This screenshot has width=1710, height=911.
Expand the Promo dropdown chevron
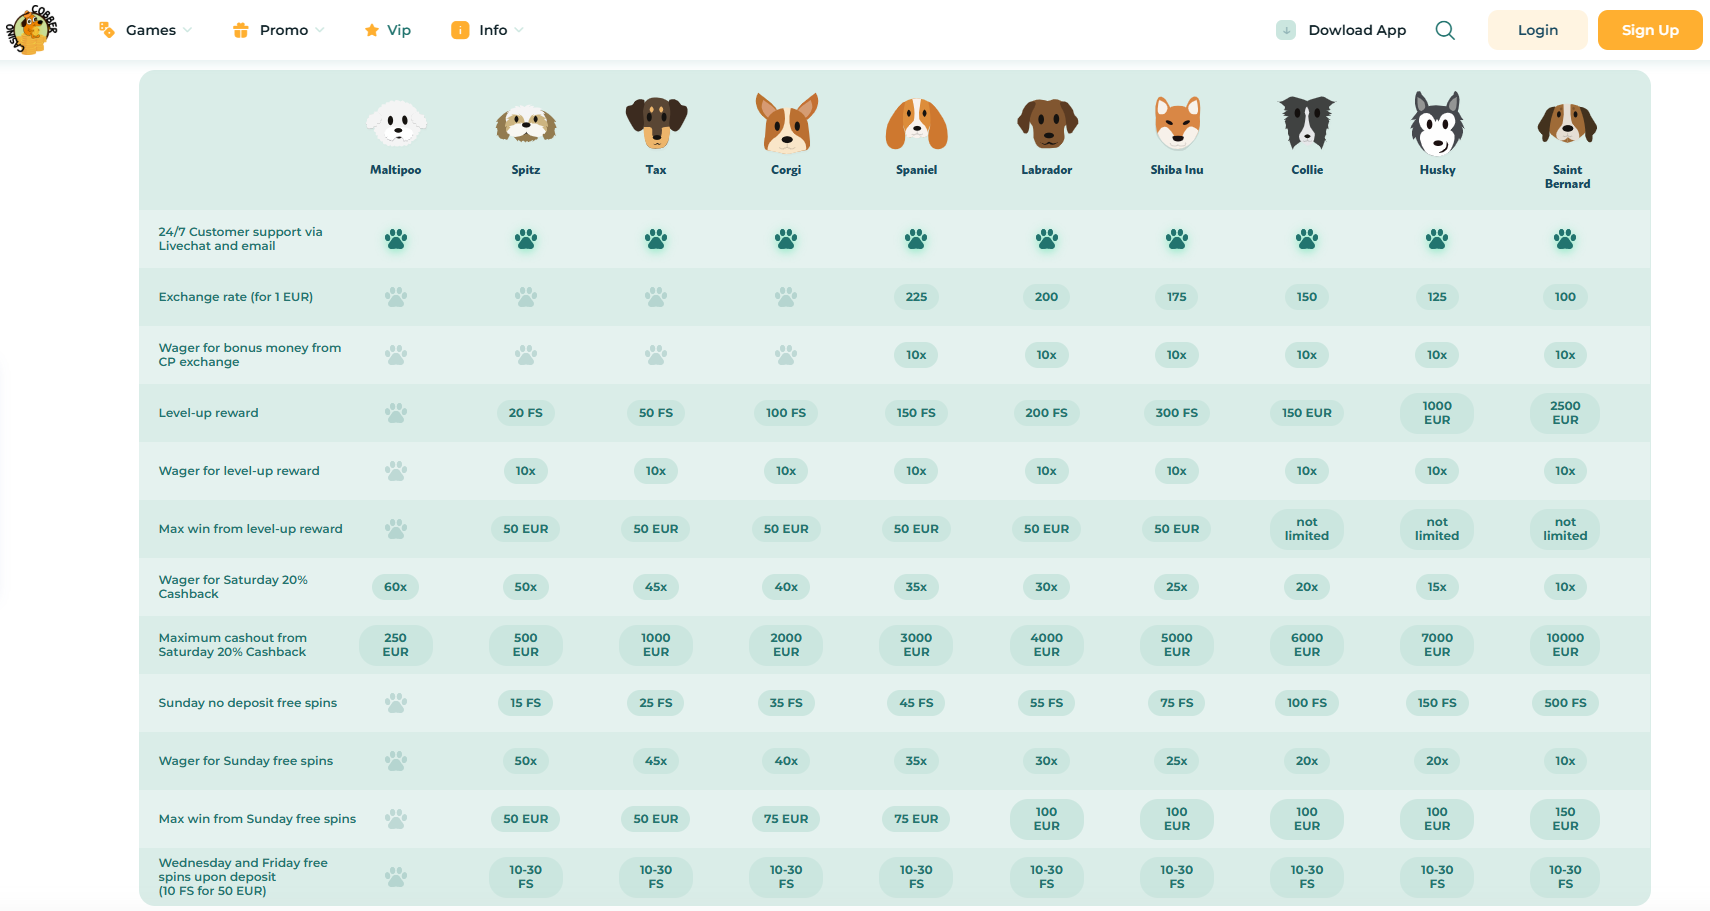[x=320, y=30]
